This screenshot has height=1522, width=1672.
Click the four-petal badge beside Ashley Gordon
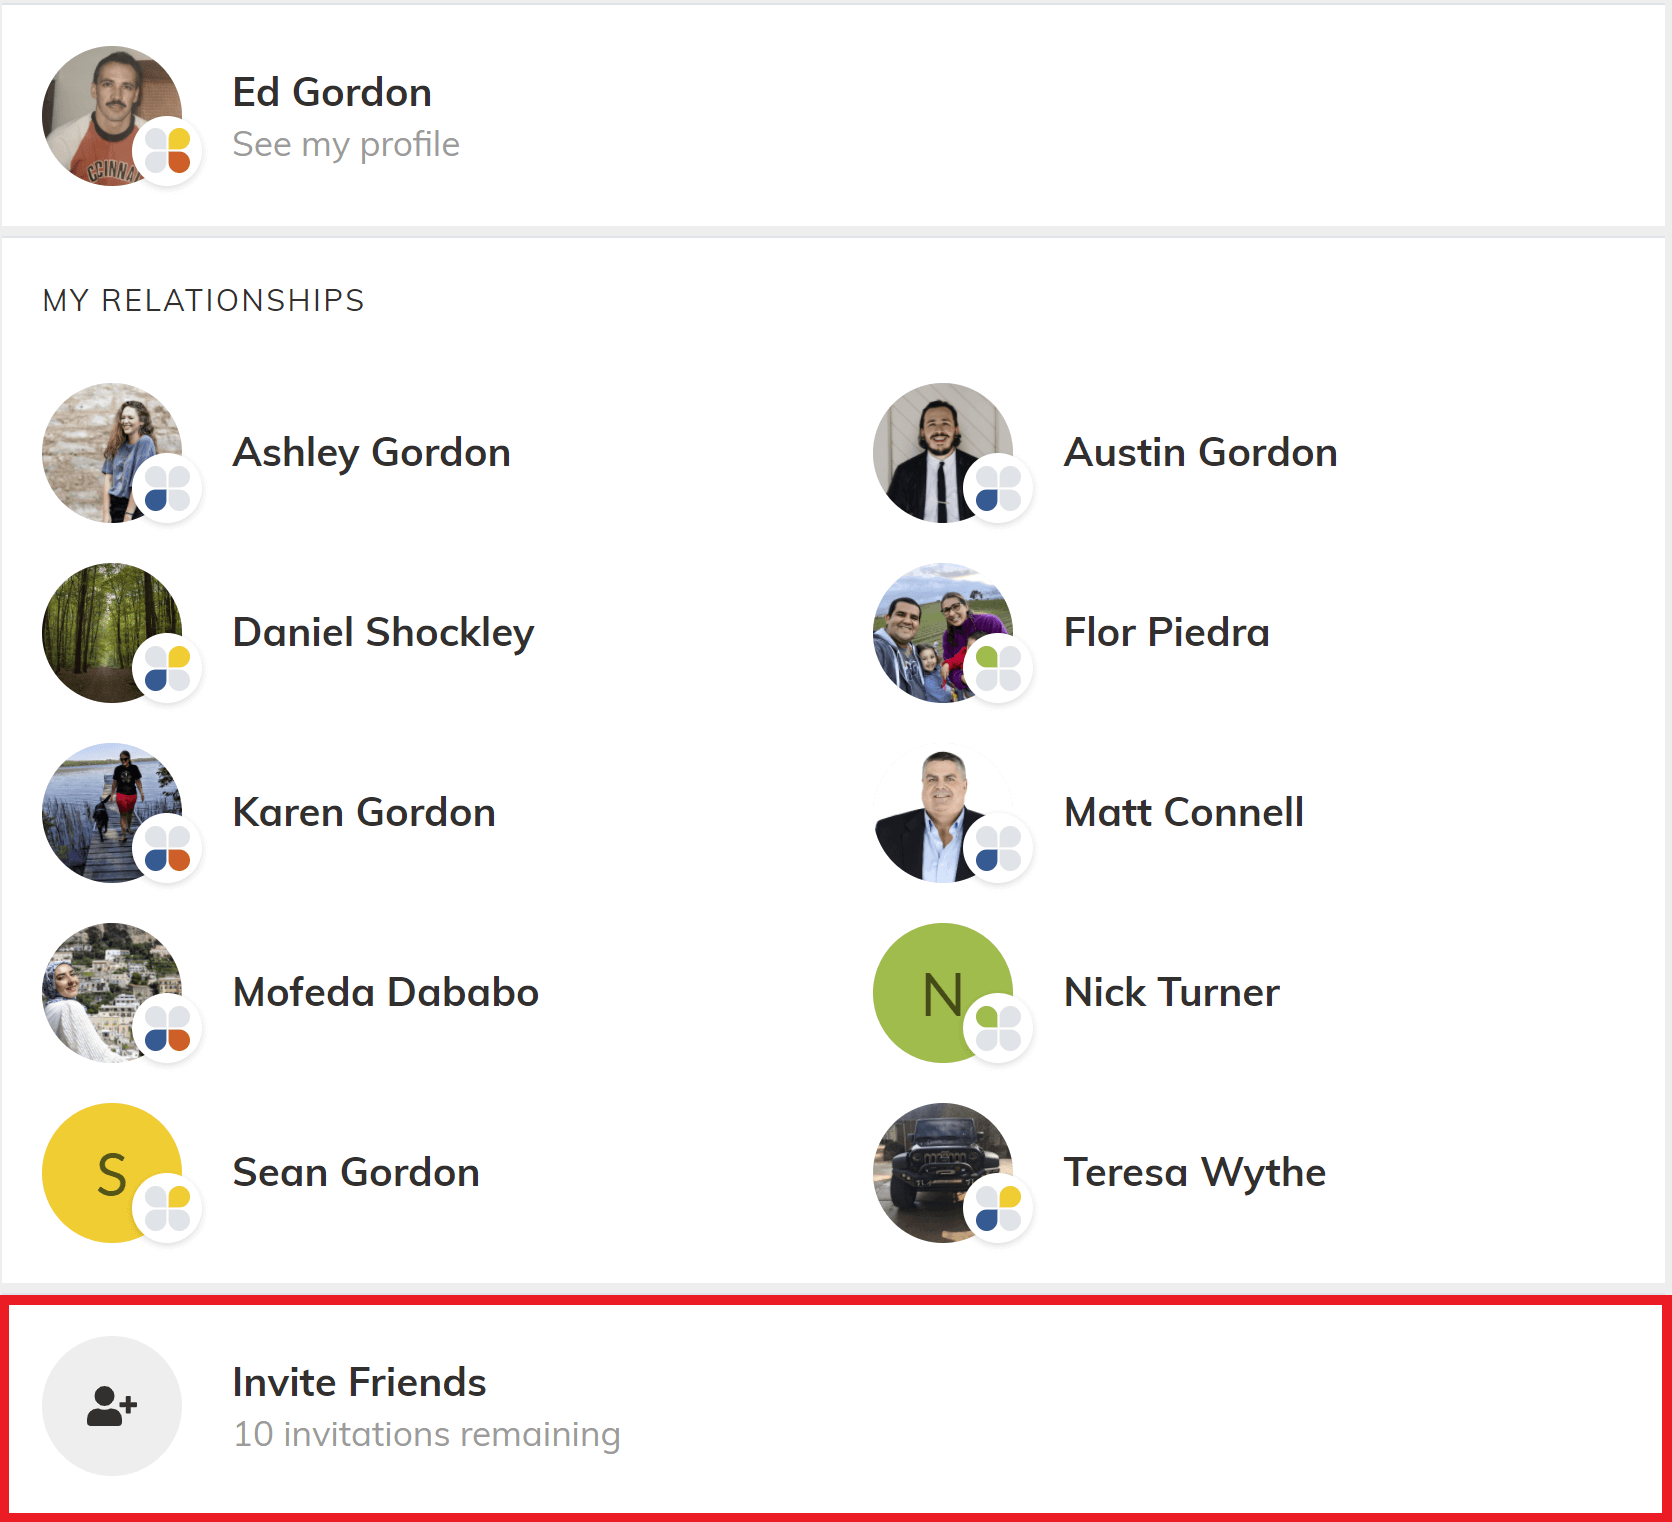[168, 489]
